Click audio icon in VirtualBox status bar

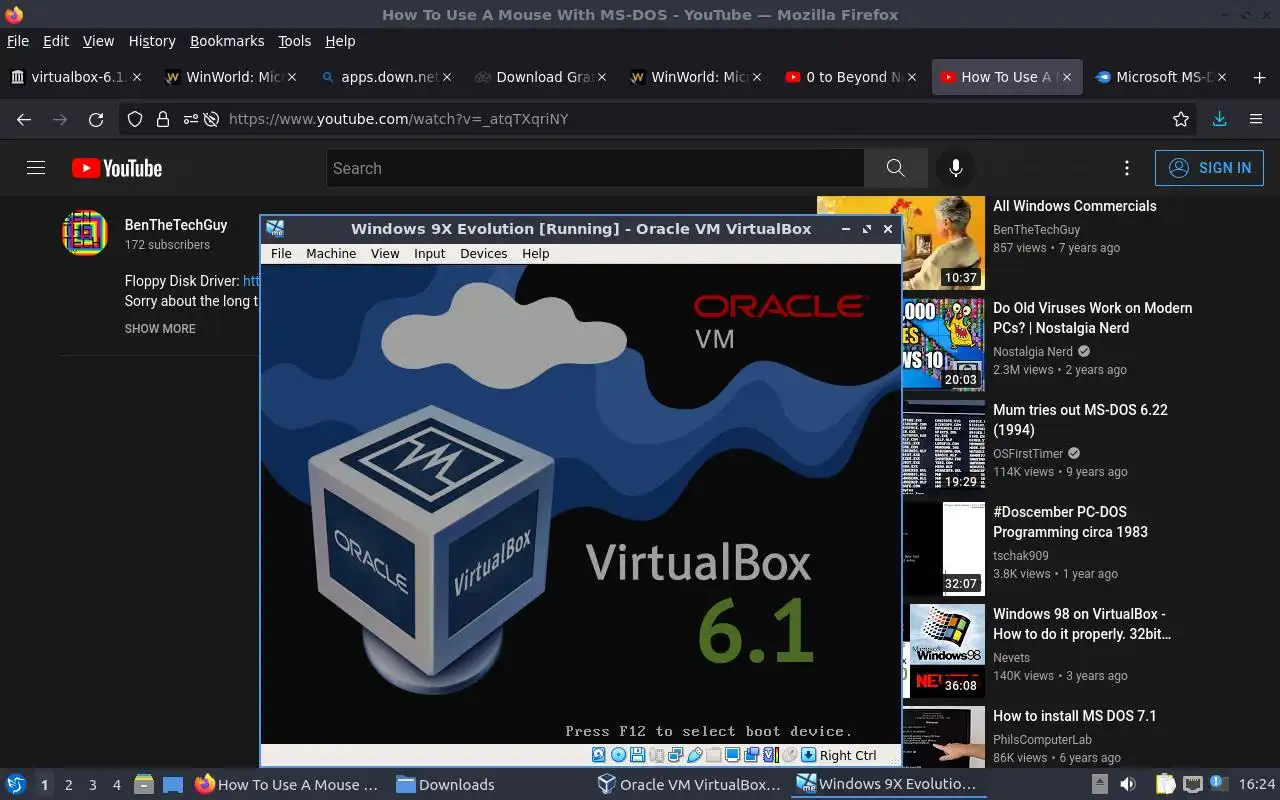[x=657, y=755]
